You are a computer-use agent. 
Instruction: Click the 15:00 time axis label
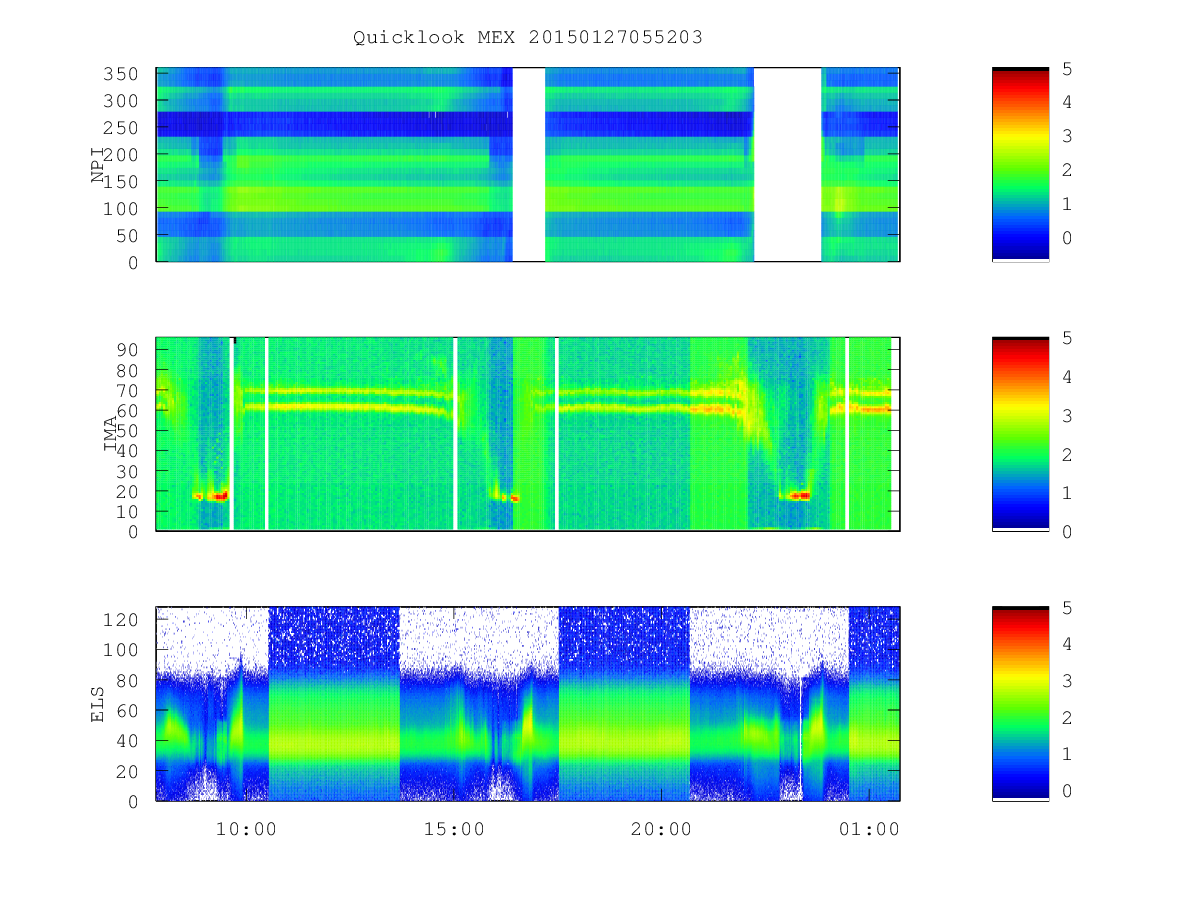click(454, 829)
